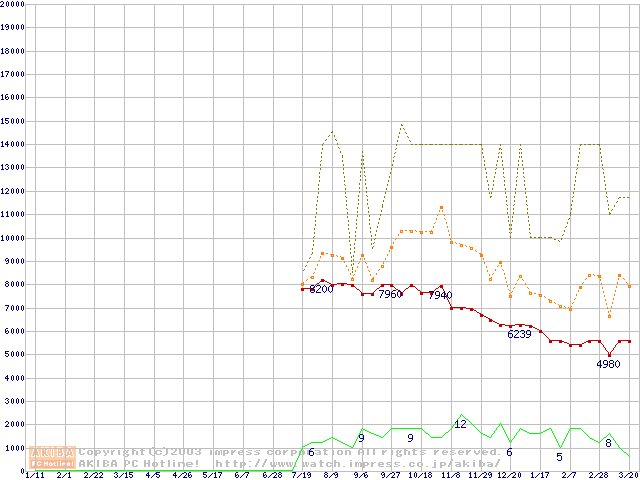Click the 11/8 date on x-axis

pyautogui.click(x=450, y=475)
